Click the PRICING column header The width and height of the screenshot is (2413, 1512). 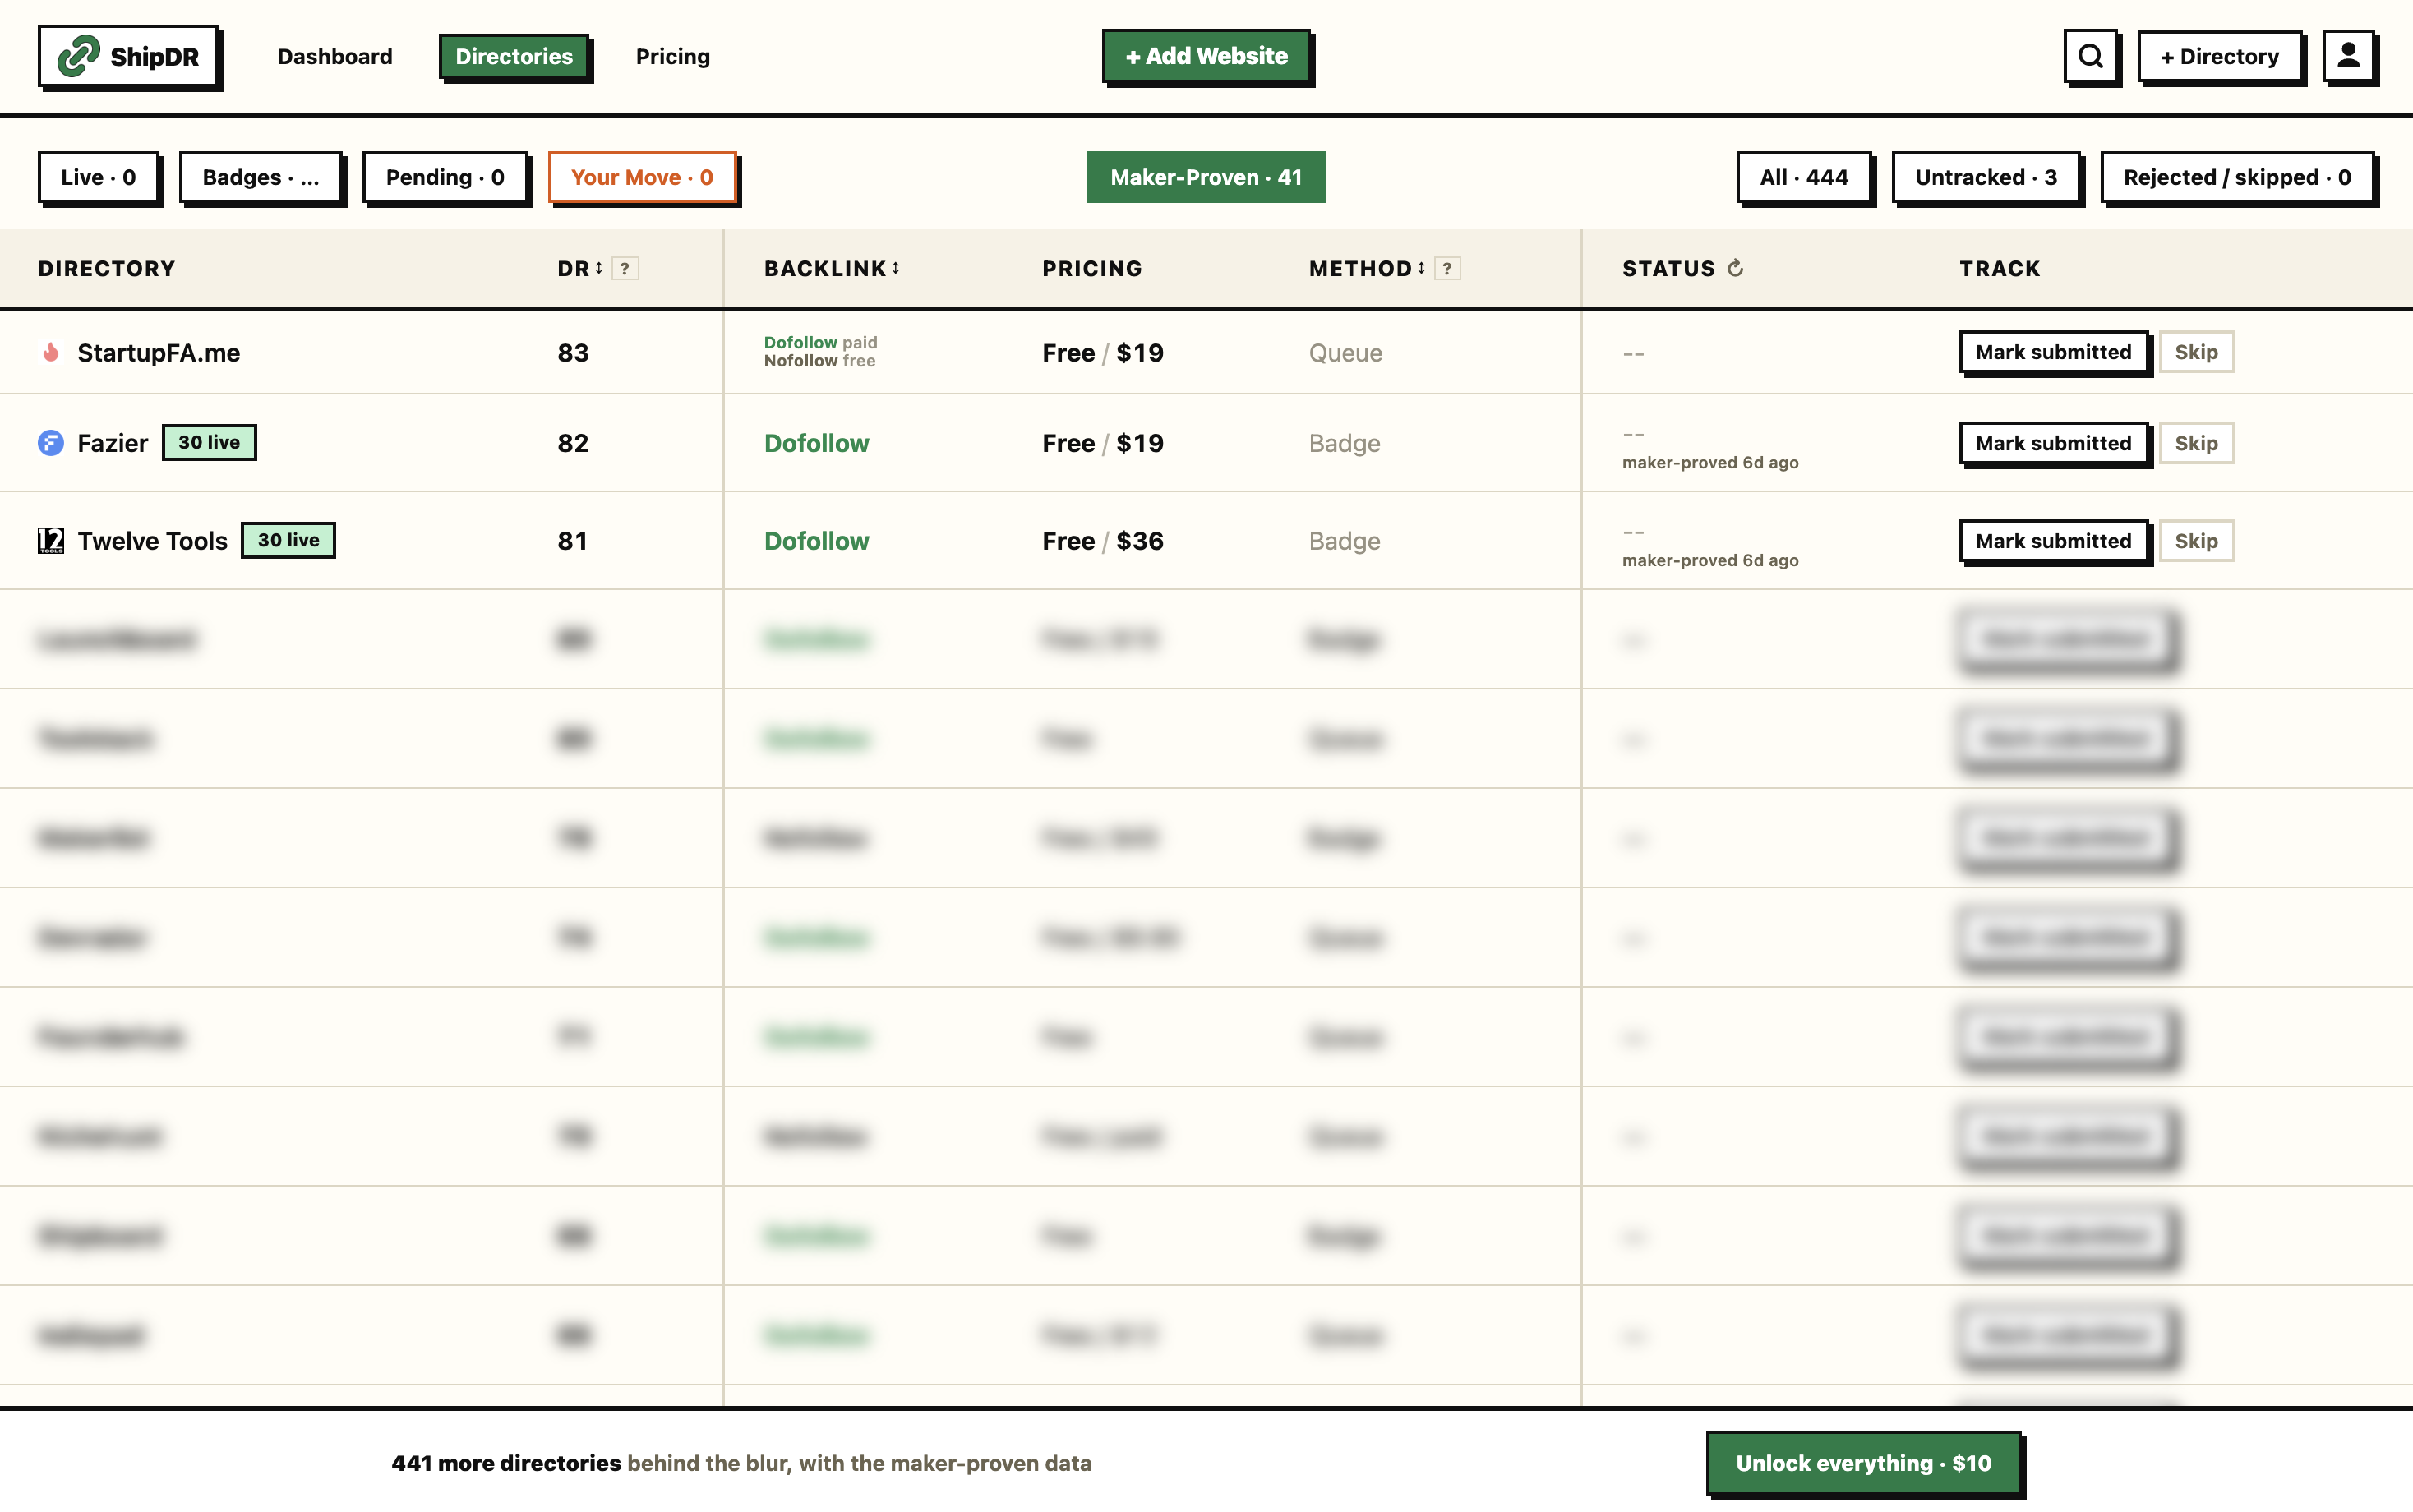click(1092, 268)
